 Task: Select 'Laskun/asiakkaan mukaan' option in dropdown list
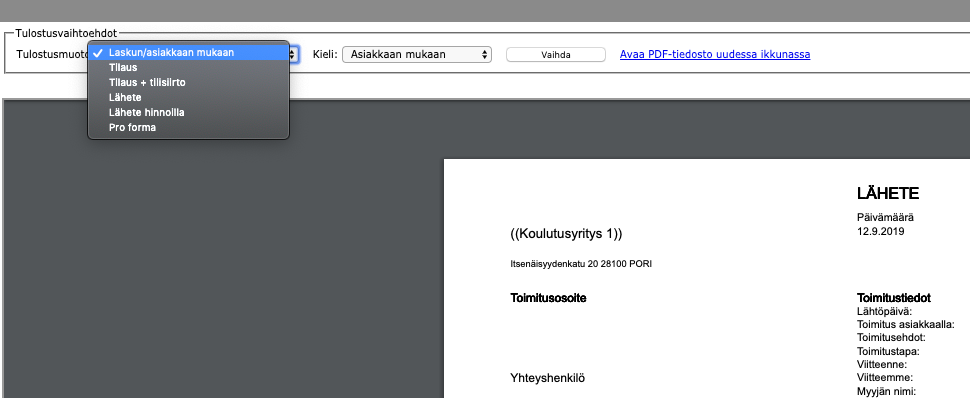[189, 53]
